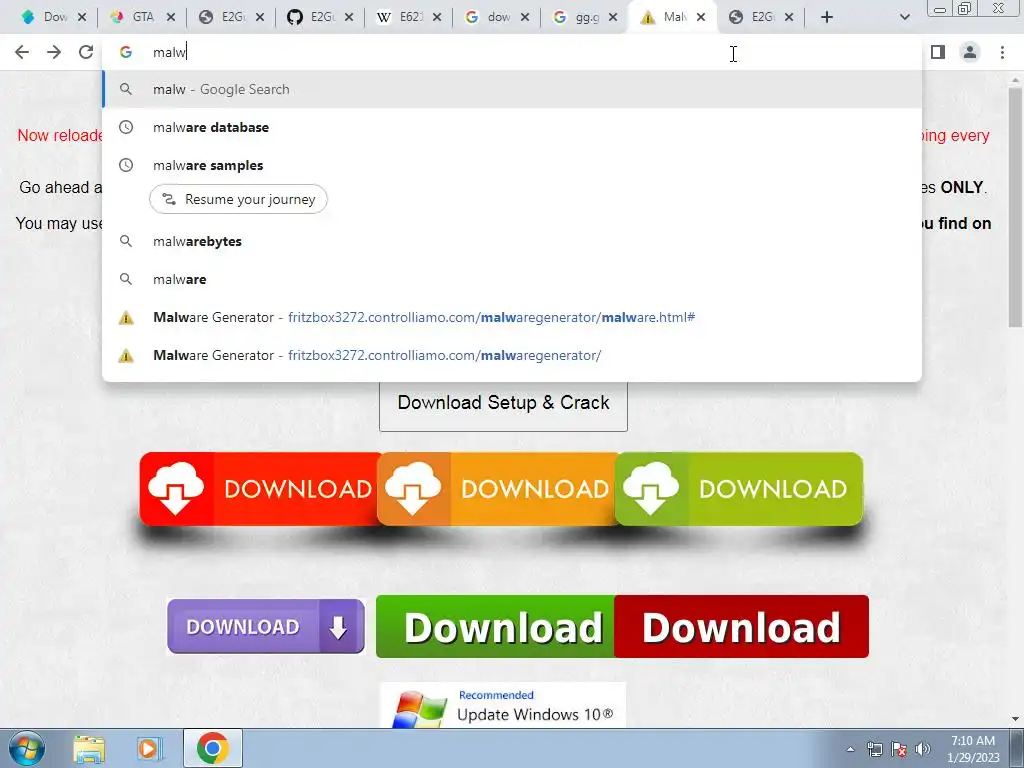Open a new tab with plus button
1024x768 pixels.
click(x=827, y=18)
